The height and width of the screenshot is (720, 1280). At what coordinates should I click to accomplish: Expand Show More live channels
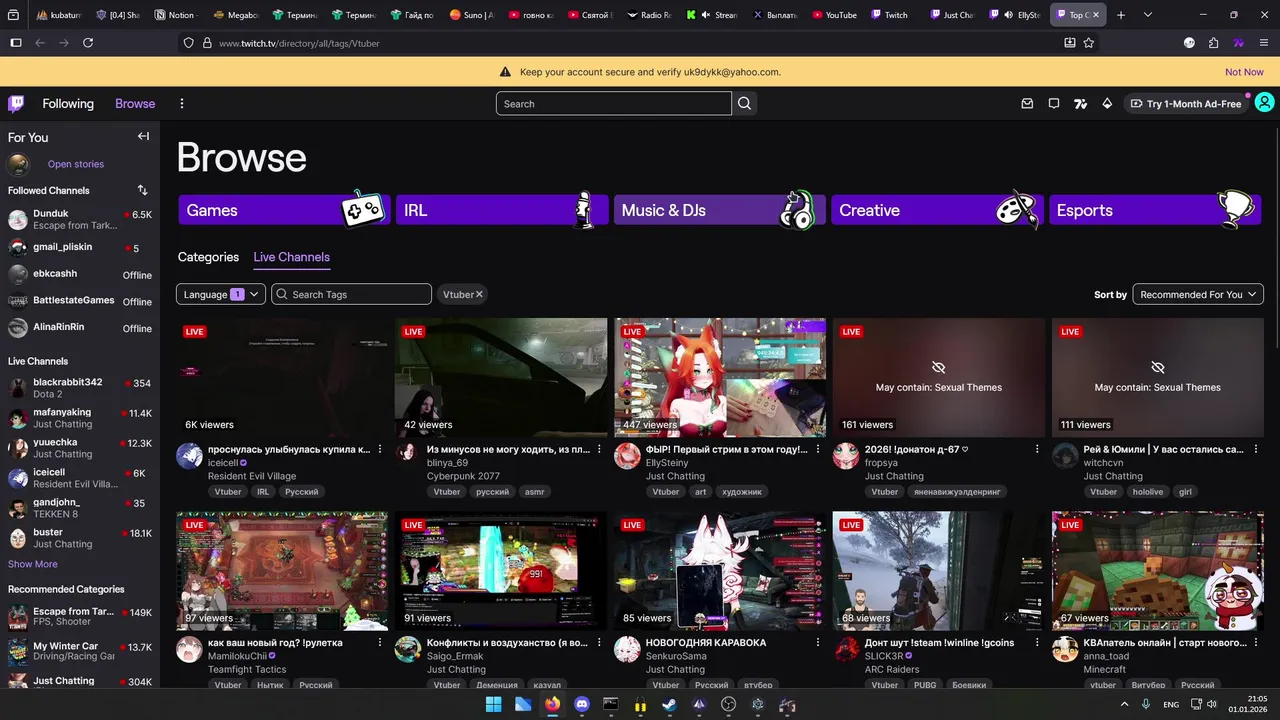pyautogui.click(x=33, y=564)
